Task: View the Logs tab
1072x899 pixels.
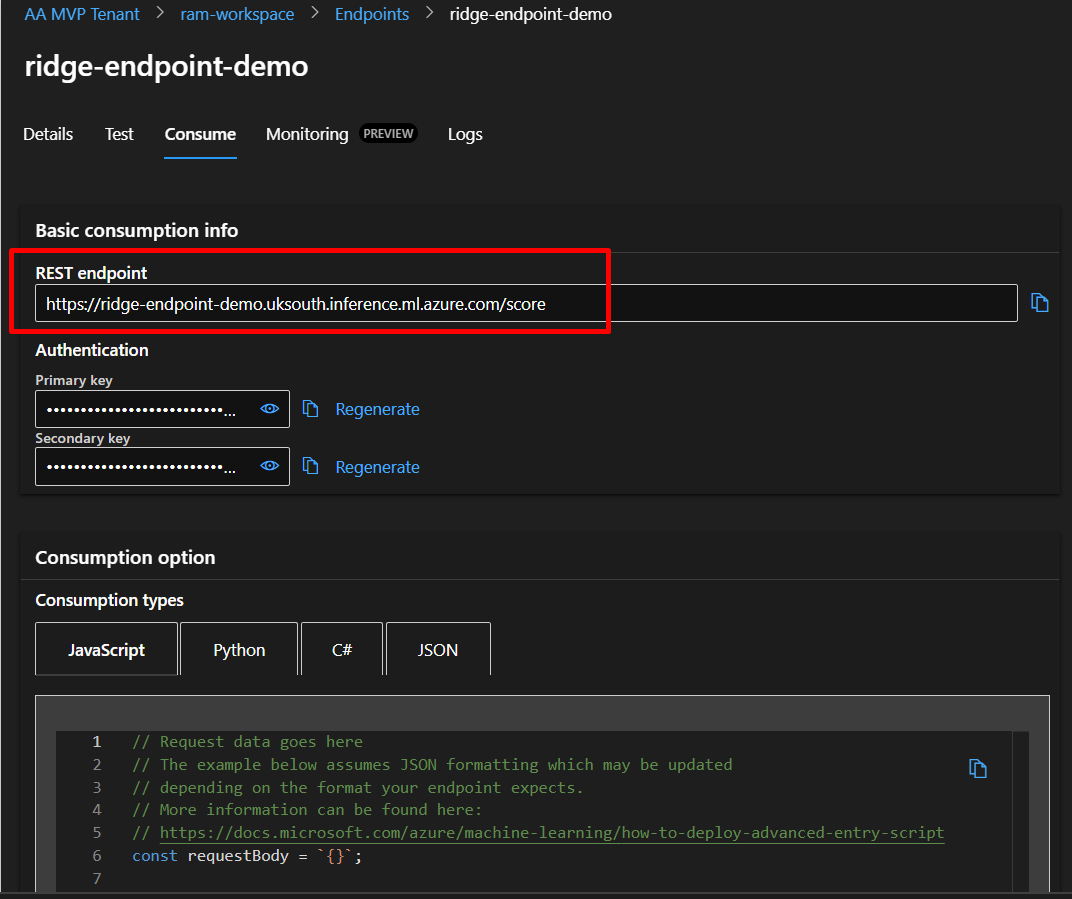Action: coord(465,134)
